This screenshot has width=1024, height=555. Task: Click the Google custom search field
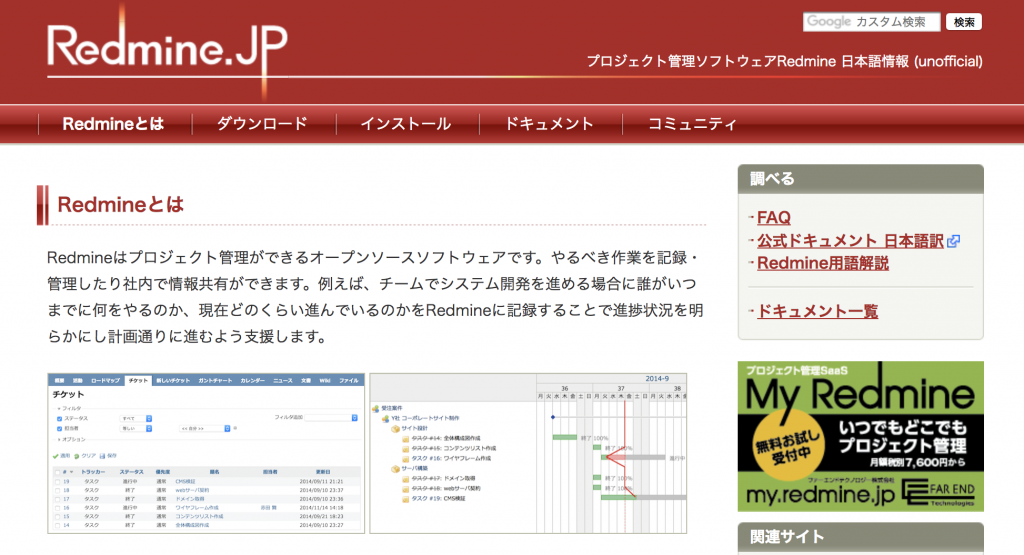[x=871, y=22]
